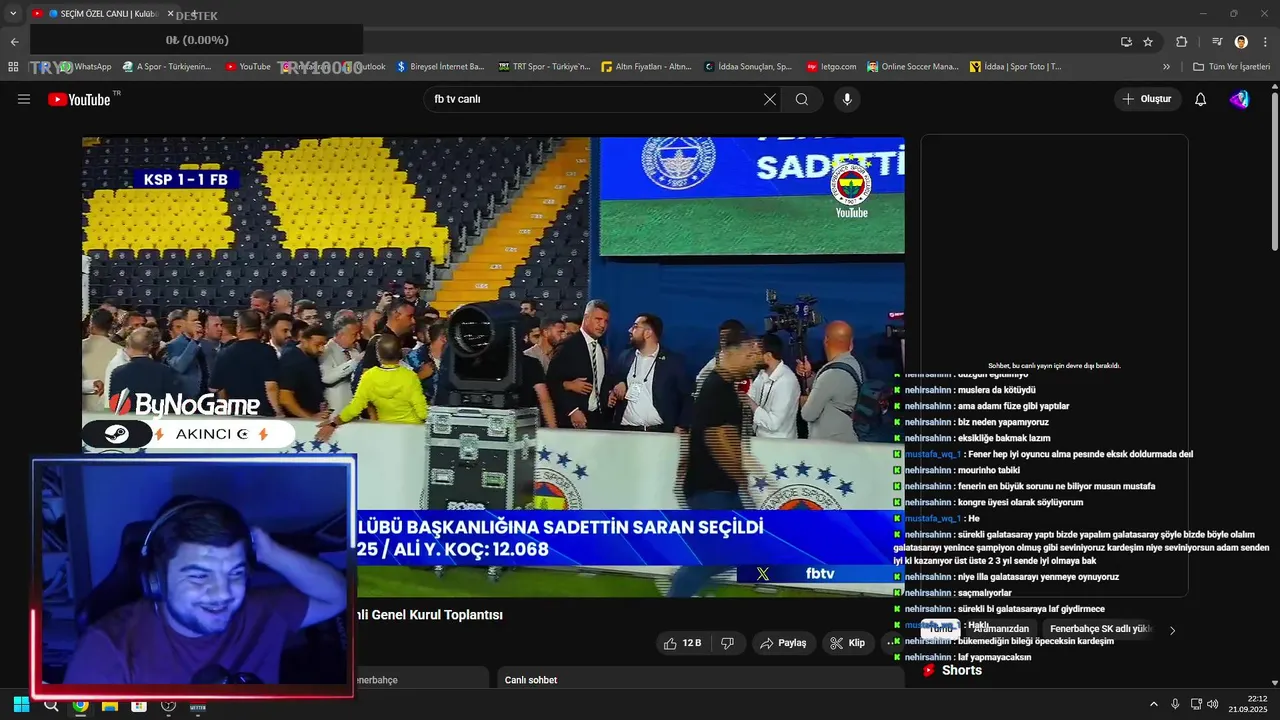1280x720 pixels.
Task: Open Microsoft Store from the taskbar
Action: [x=139, y=705]
